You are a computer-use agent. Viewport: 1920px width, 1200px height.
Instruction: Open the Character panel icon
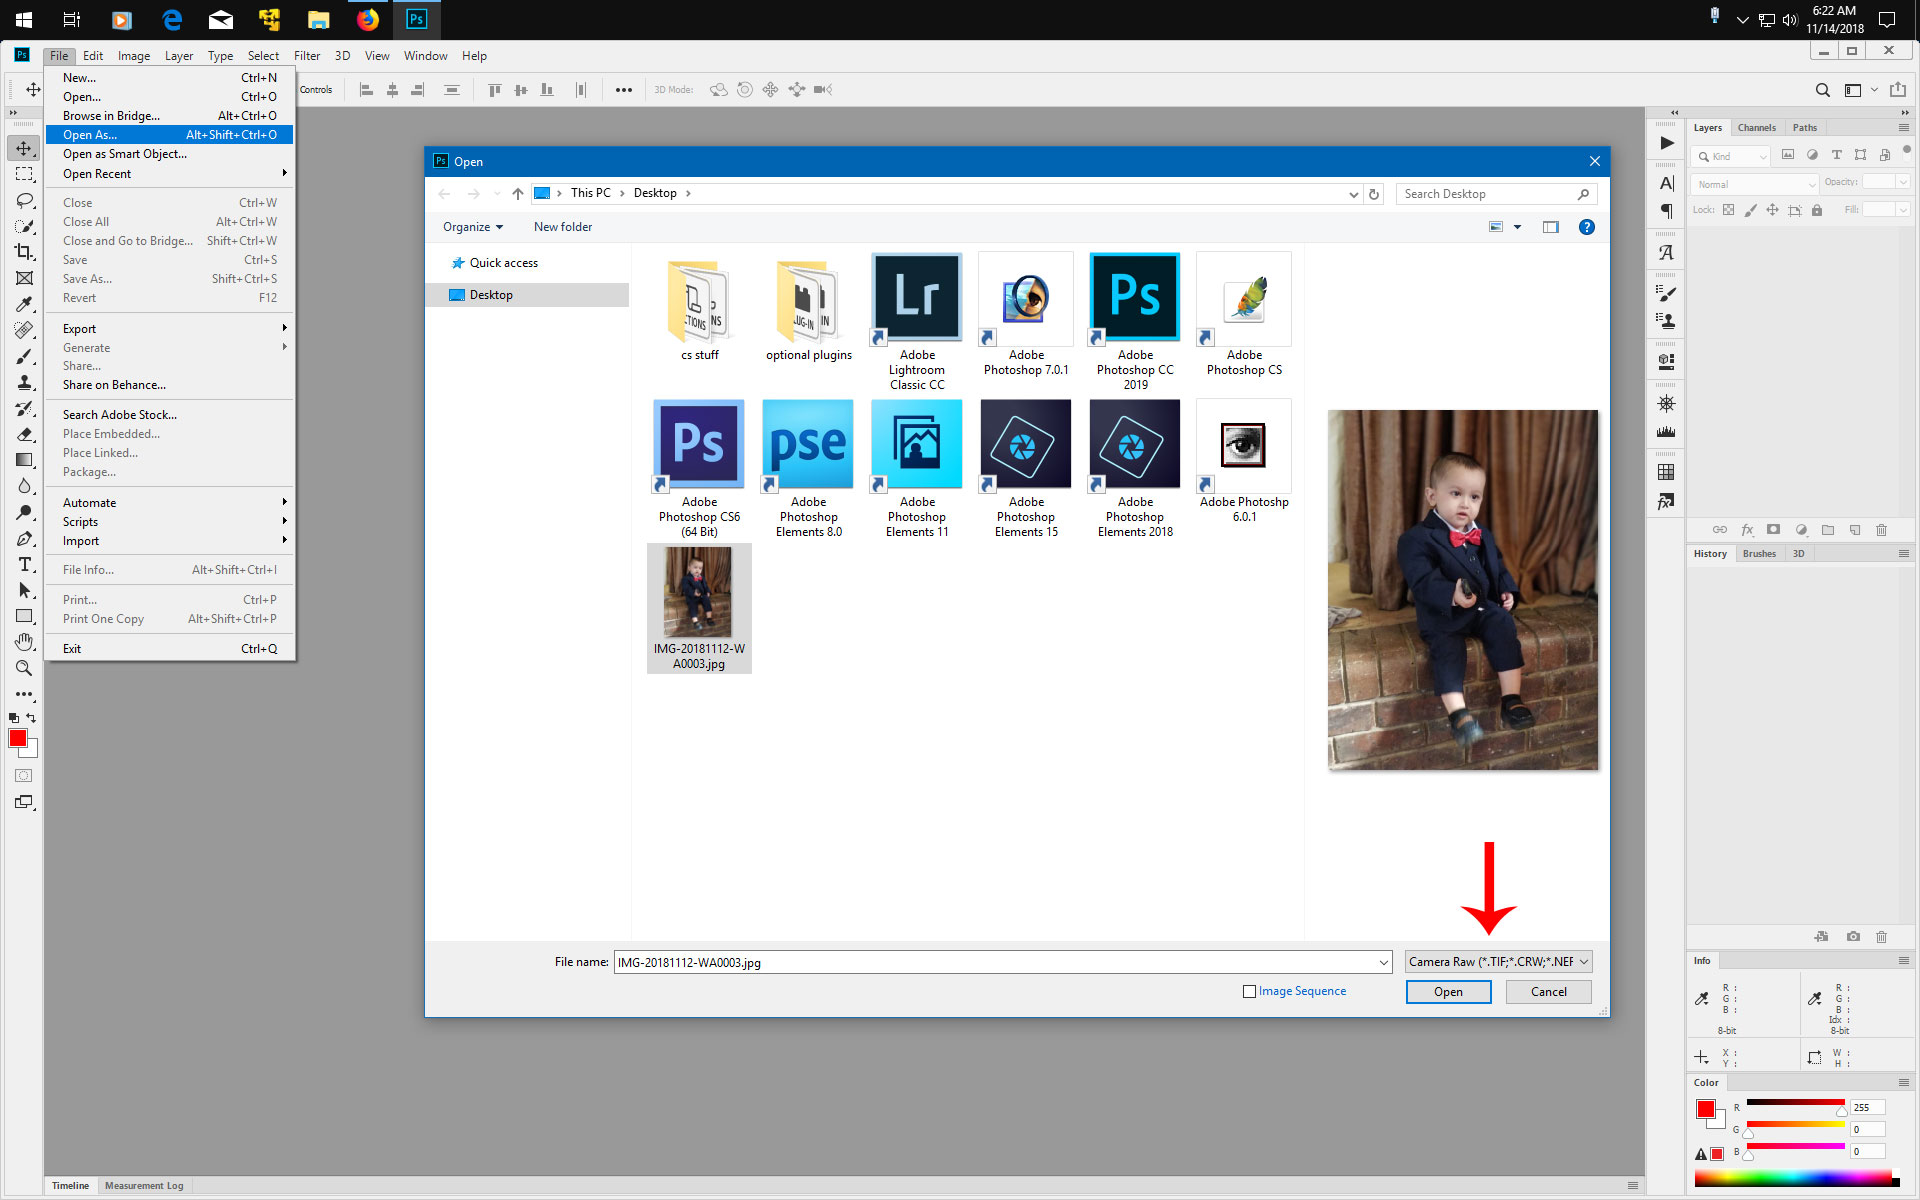(x=1666, y=183)
